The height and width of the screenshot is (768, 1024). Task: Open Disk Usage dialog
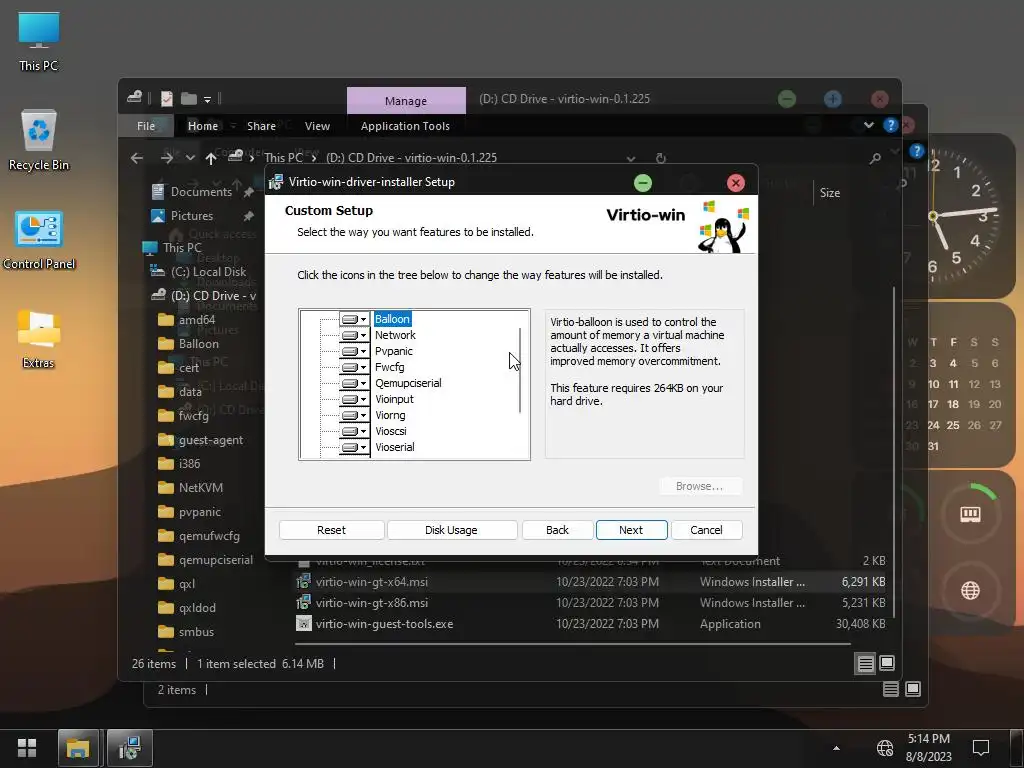pyautogui.click(x=451, y=530)
